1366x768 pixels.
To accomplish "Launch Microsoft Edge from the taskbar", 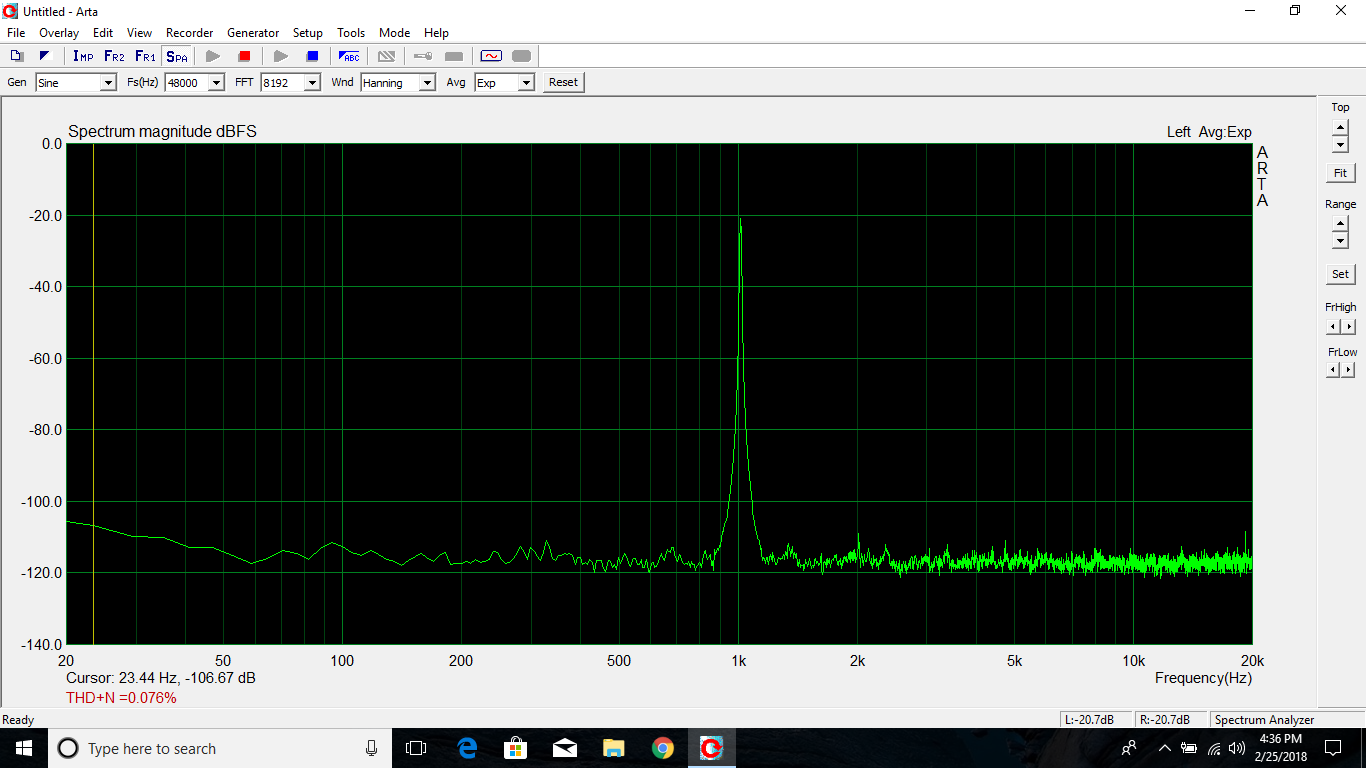I will coord(467,748).
